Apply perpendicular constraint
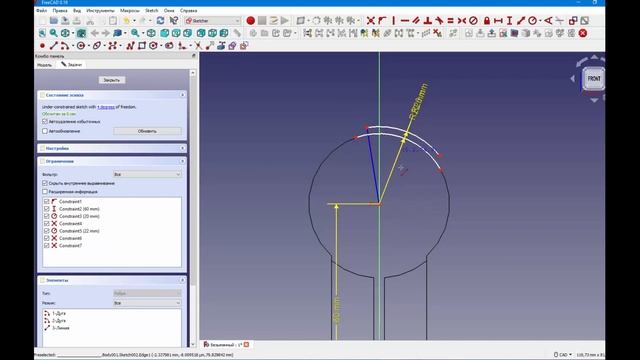The width and height of the screenshot is (640, 360). click(428, 20)
